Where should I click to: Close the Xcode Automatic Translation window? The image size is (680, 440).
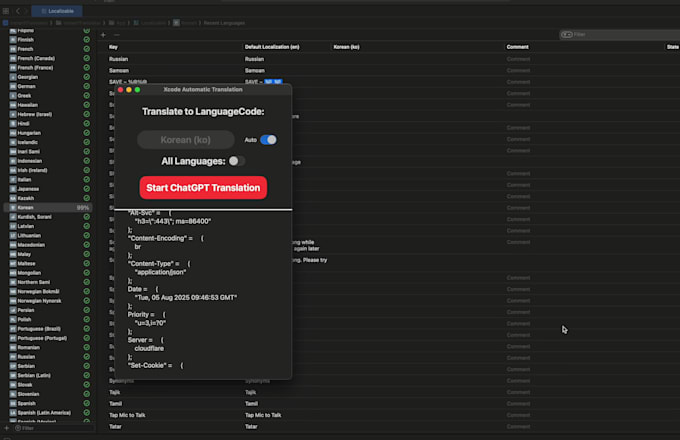click(x=121, y=90)
